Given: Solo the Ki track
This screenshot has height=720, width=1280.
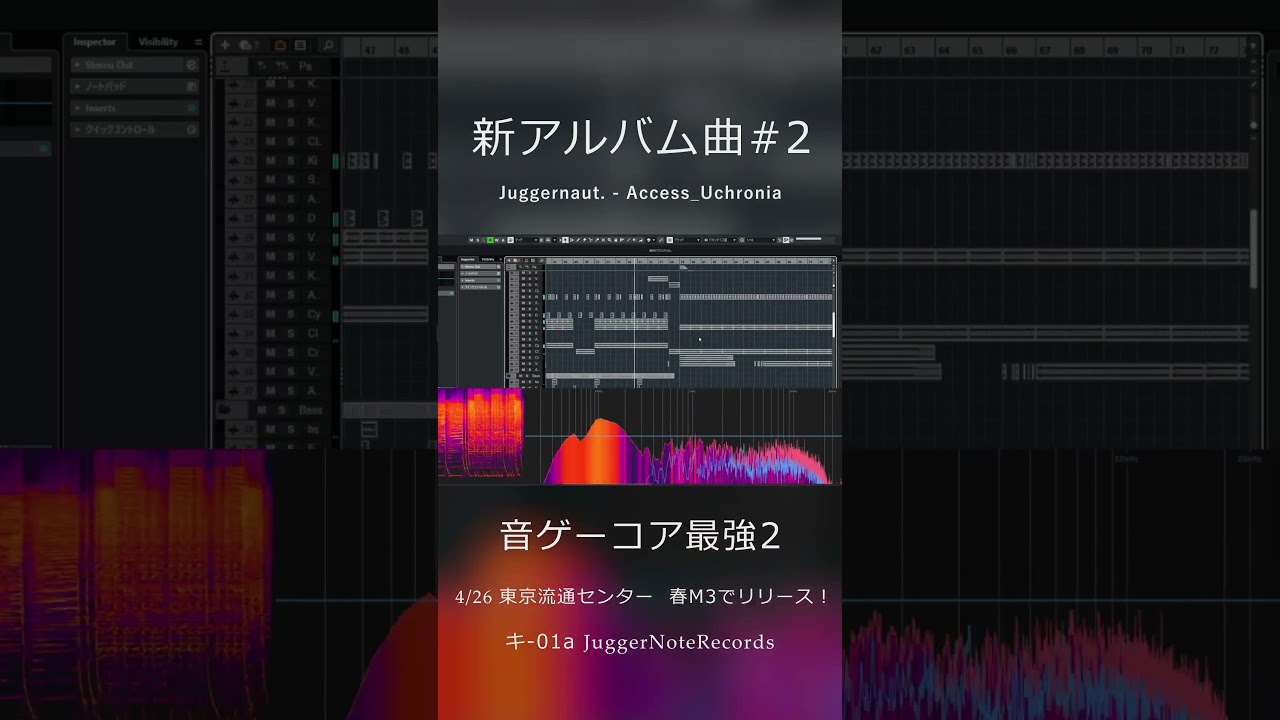Looking at the screenshot, I should 291,160.
